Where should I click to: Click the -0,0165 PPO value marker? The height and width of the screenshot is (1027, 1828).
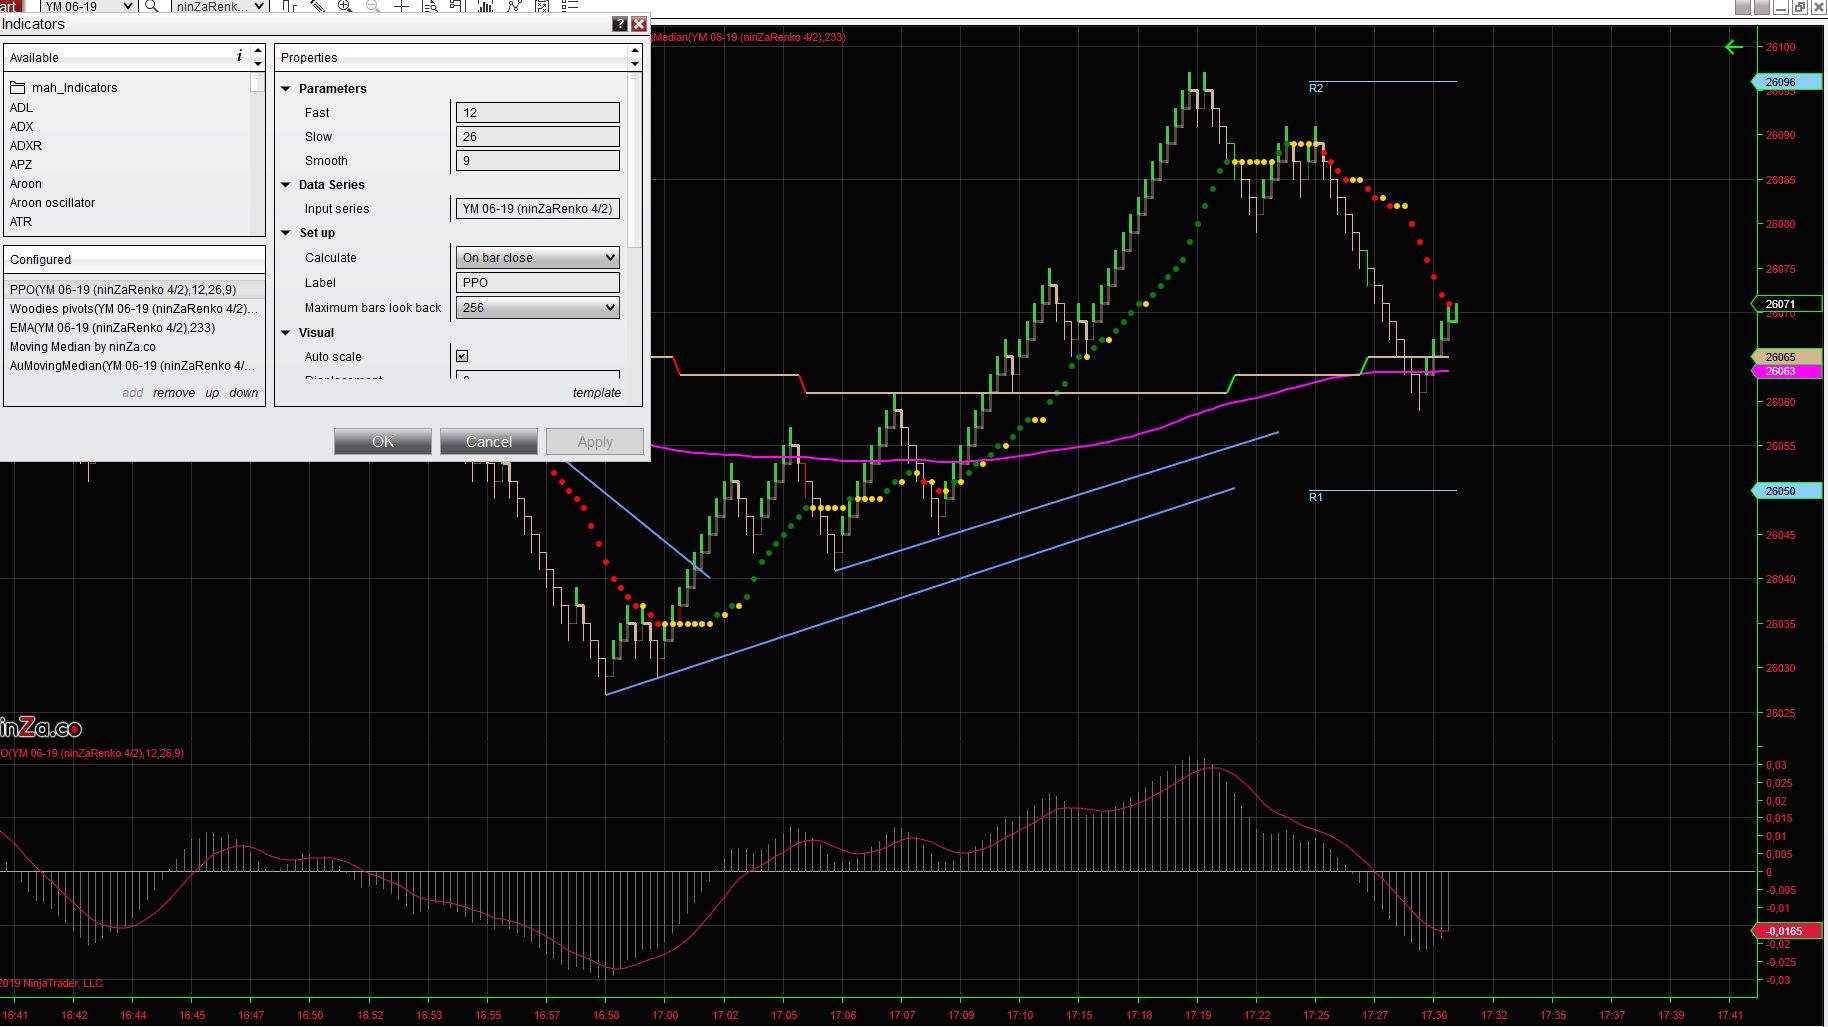[1789, 931]
